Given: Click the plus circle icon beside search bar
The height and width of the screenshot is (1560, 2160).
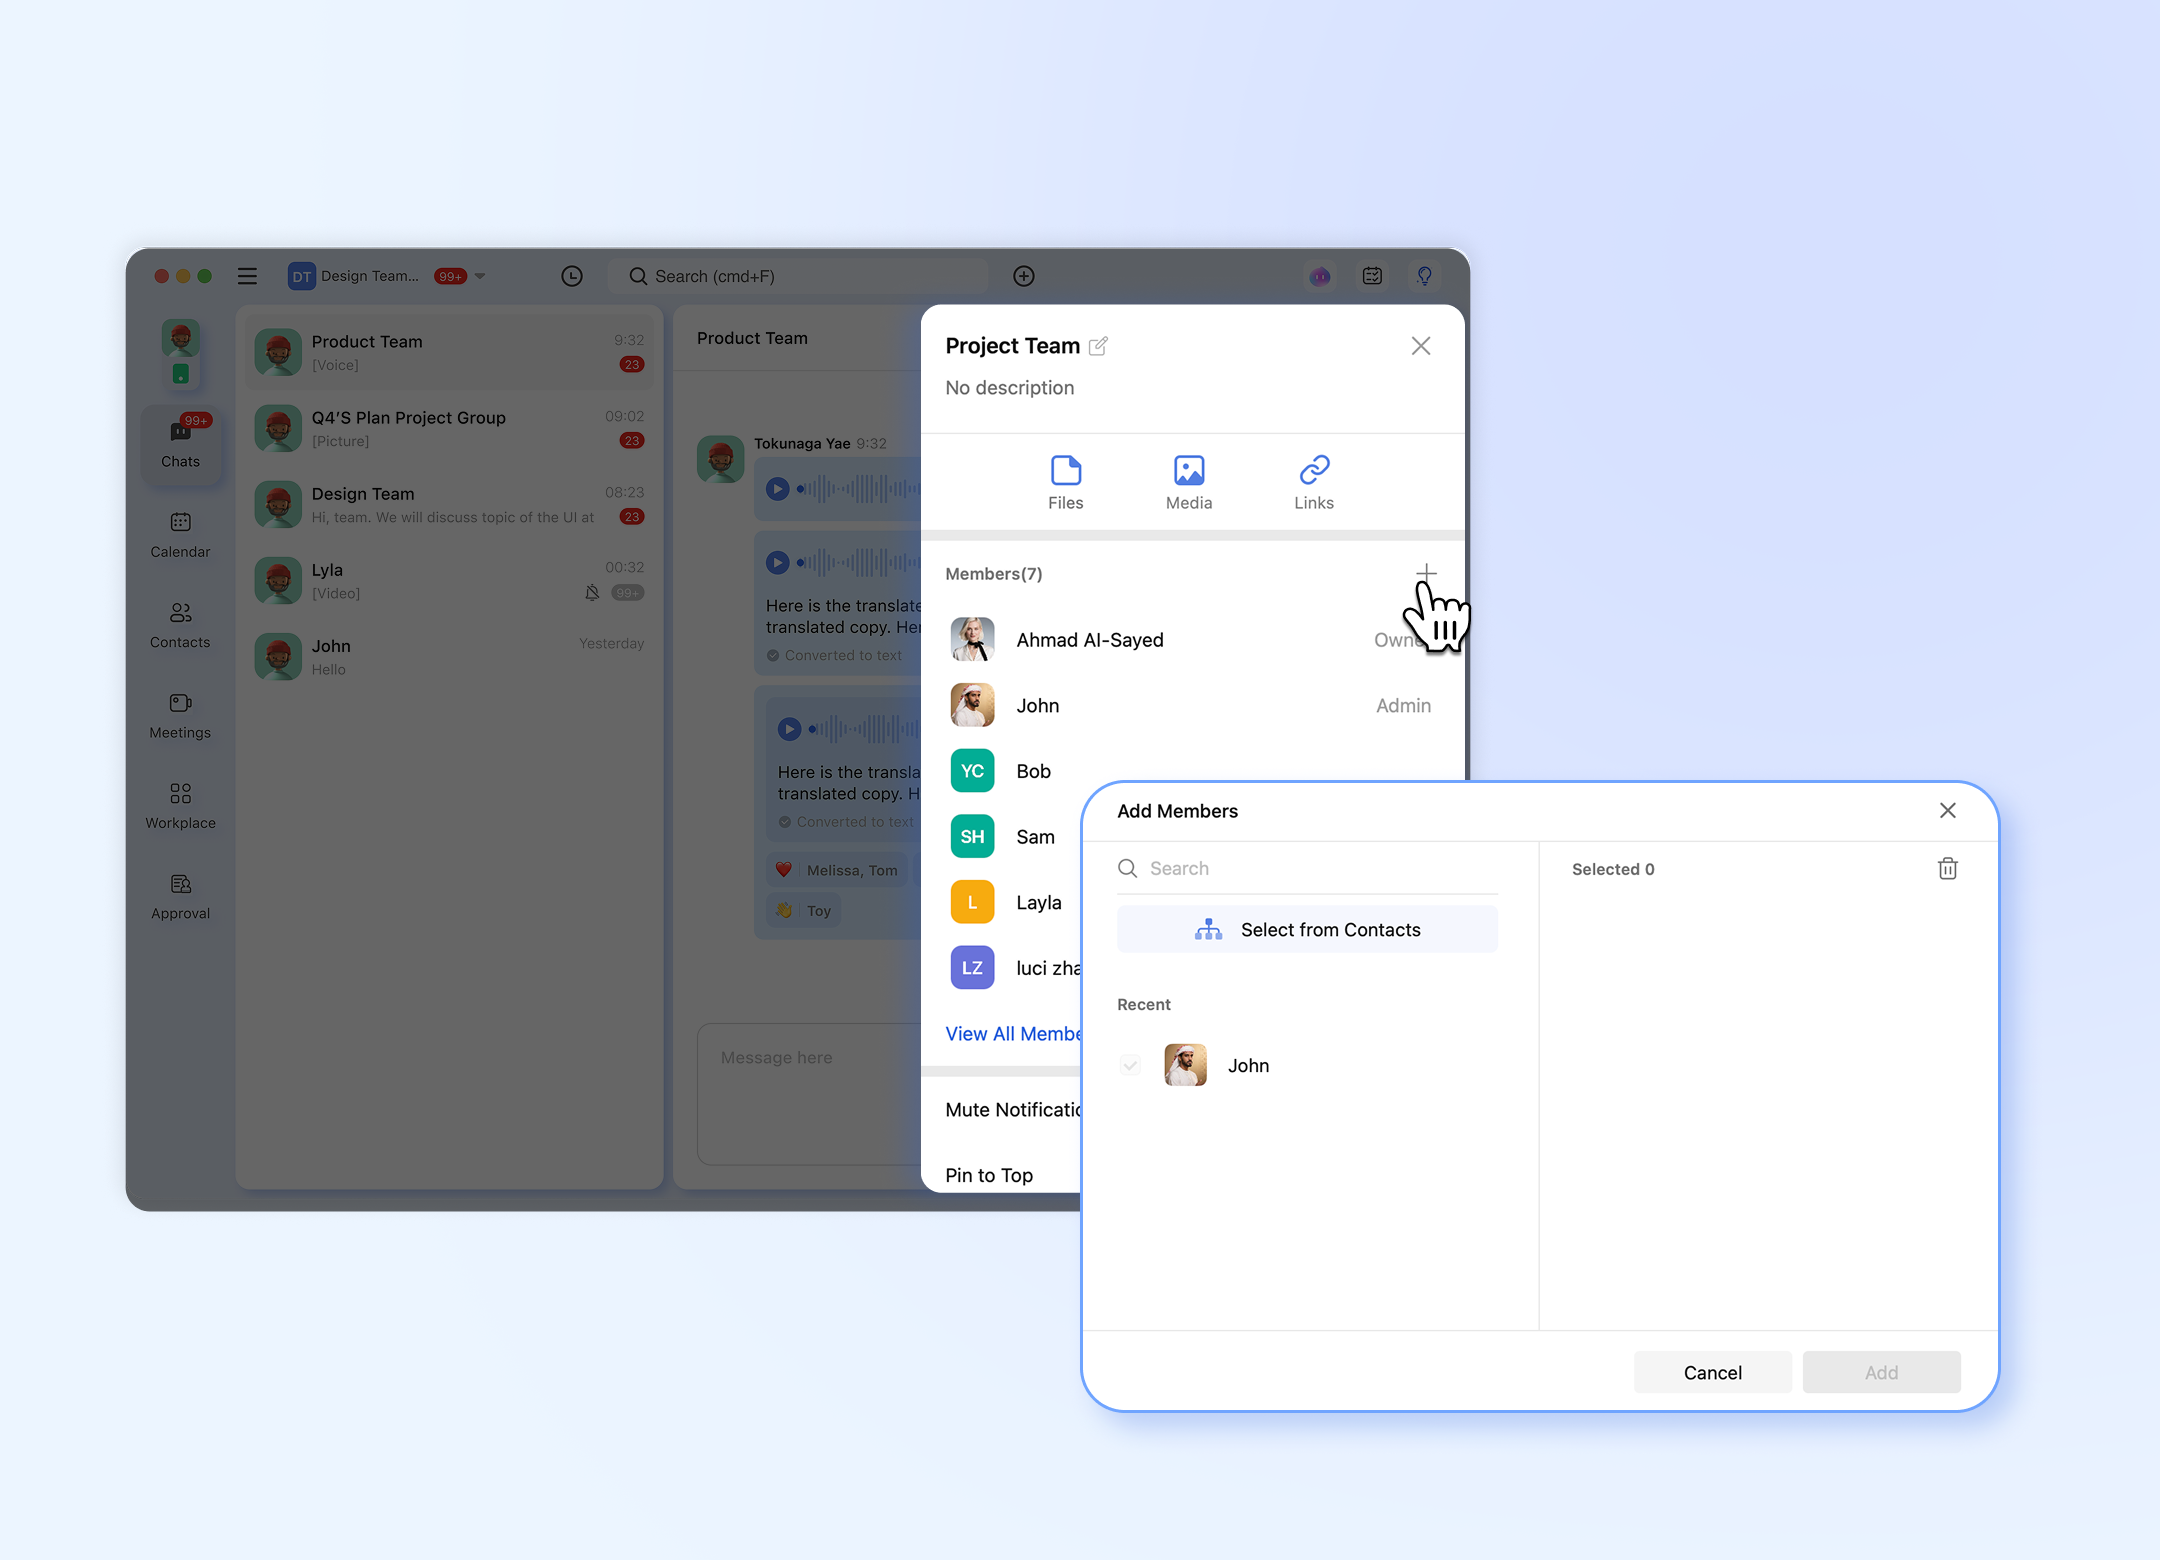Looking at the screenshot, I should pyautogui.click(x=1023, y=276).
